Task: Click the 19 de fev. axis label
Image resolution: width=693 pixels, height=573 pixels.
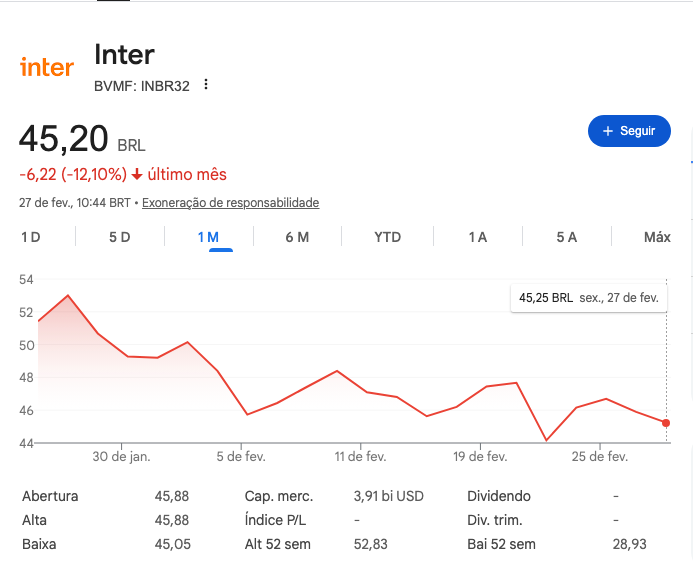Action: [480, 456]
